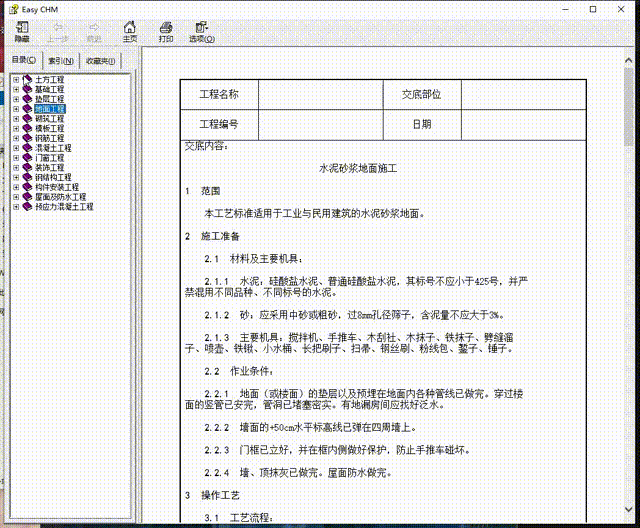Select the 预应力混凝土工程 label in tree
This screenshot has height=528, width=640.
(x=64, y=207)
